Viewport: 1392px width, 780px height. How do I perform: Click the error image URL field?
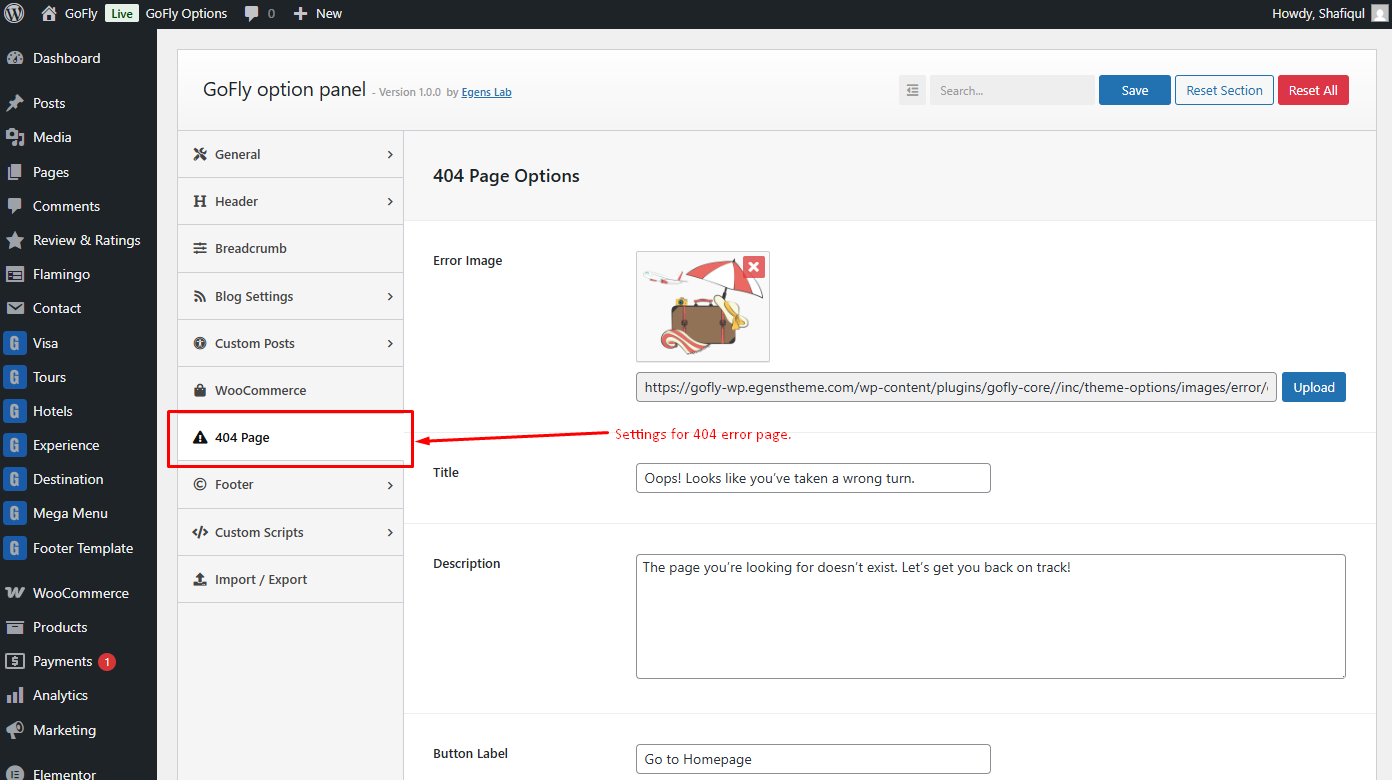(x=956, y=387)
